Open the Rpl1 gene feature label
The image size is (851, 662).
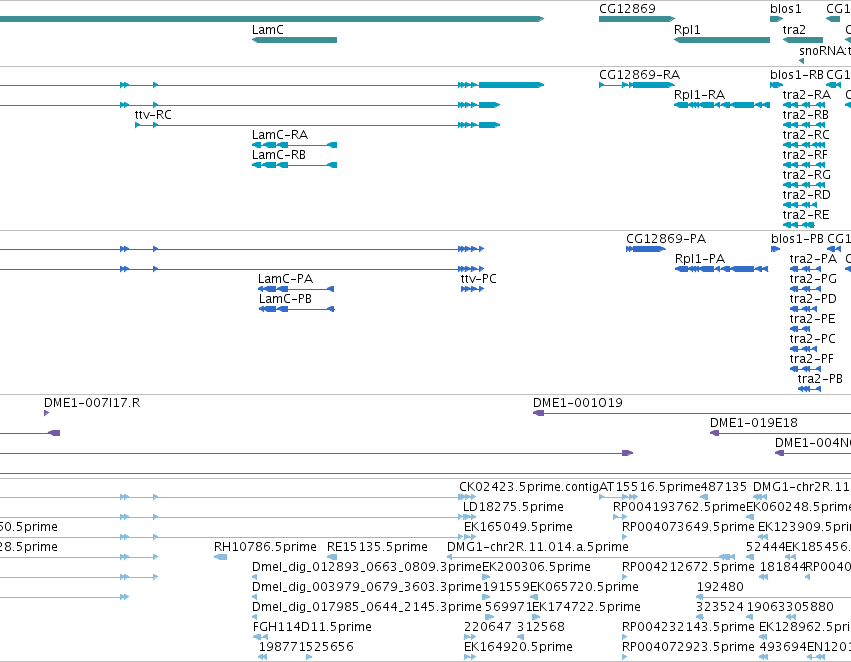(687, 30)
